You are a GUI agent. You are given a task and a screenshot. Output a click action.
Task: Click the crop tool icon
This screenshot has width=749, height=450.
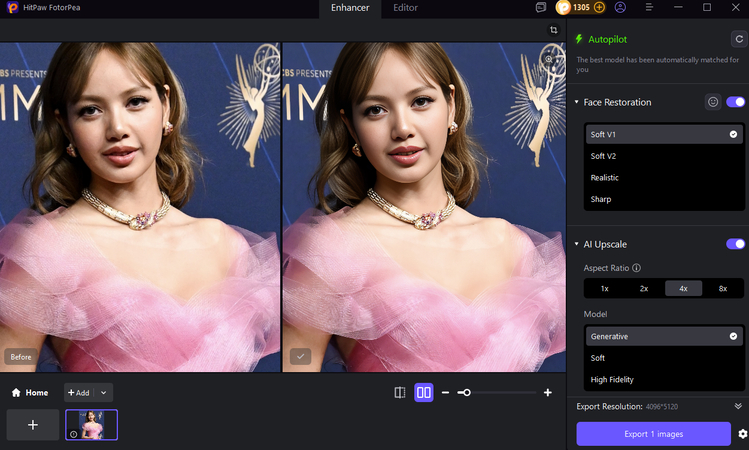pos(553,30)
